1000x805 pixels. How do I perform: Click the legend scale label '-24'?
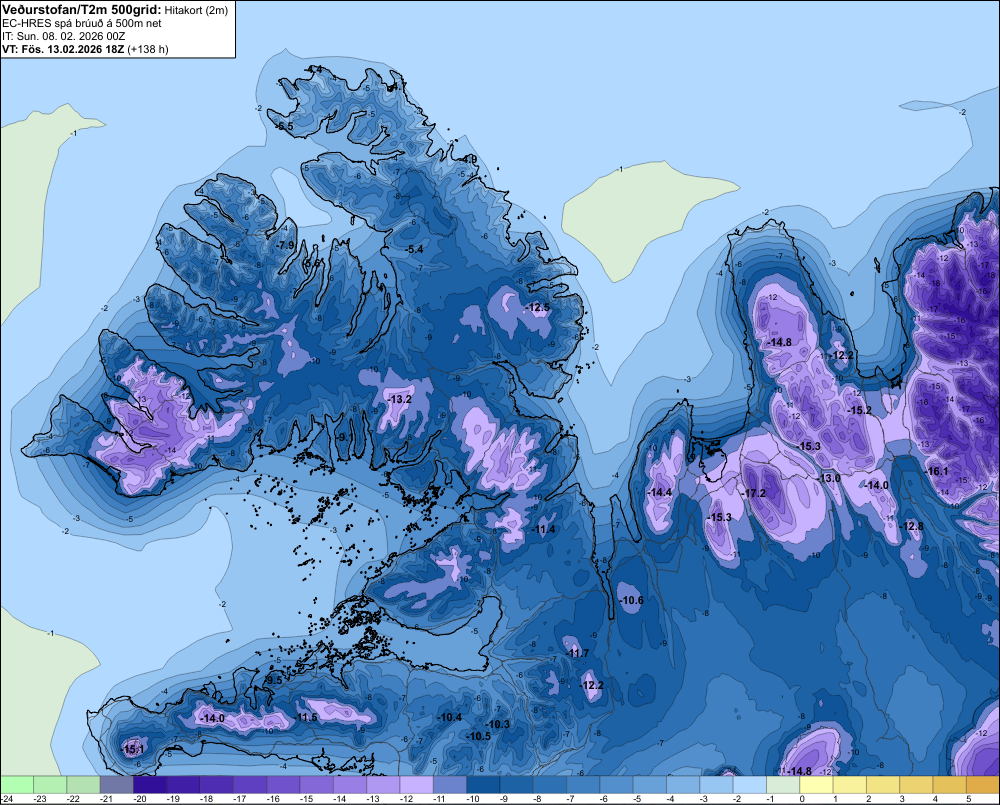coord(8,799)
